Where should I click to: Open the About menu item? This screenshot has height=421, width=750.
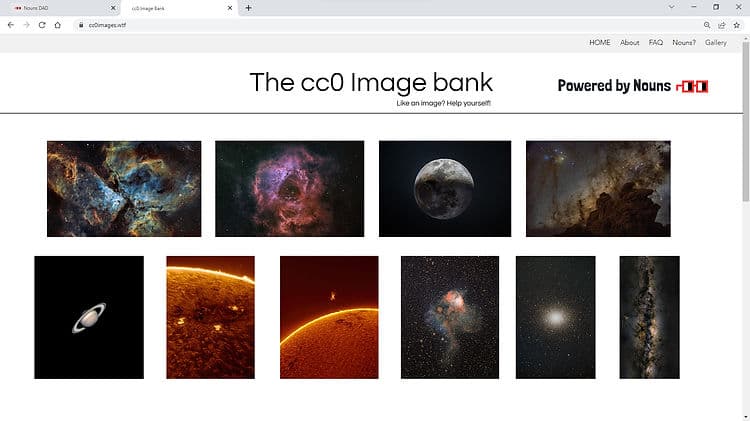(629, 43)
